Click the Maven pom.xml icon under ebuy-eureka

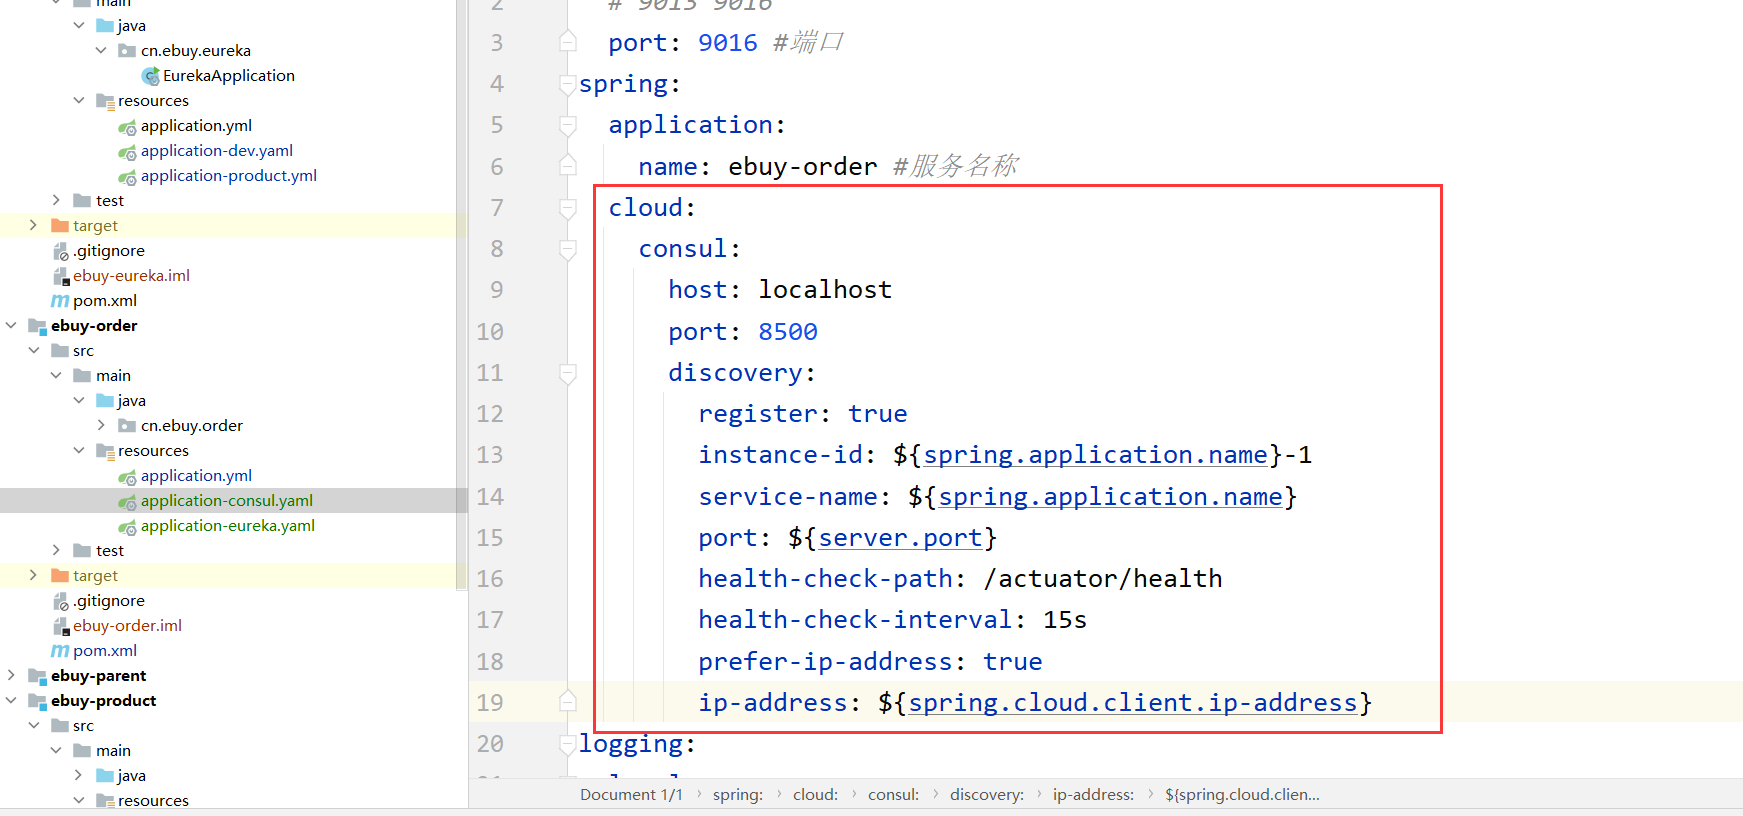point(60,301)
